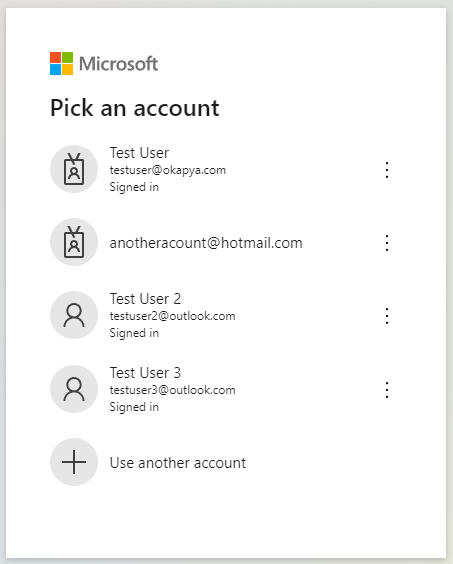Open the three-dot menu for Test User 2
This screenshot has width=453, height=564.
click(387, 316)
